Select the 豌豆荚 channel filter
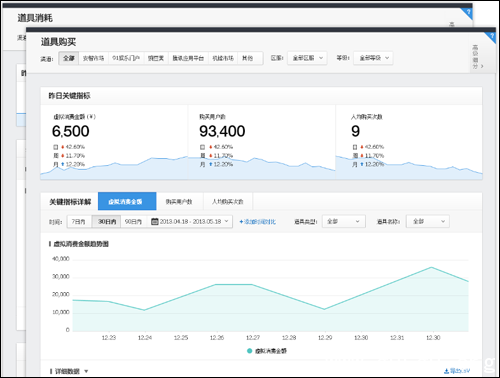500x378 pixels. (156, 58)
